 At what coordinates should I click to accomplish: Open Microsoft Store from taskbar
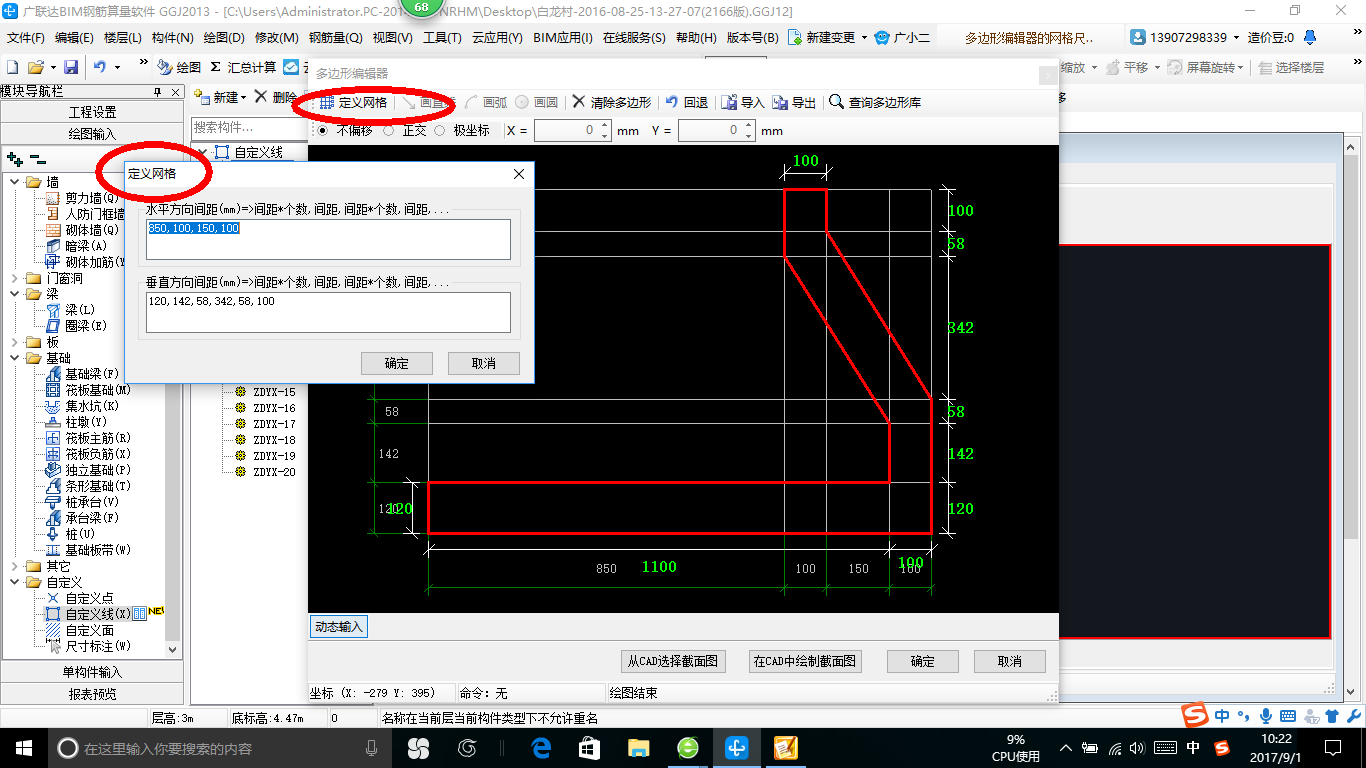pyautogui.click(x=589, y=747)
